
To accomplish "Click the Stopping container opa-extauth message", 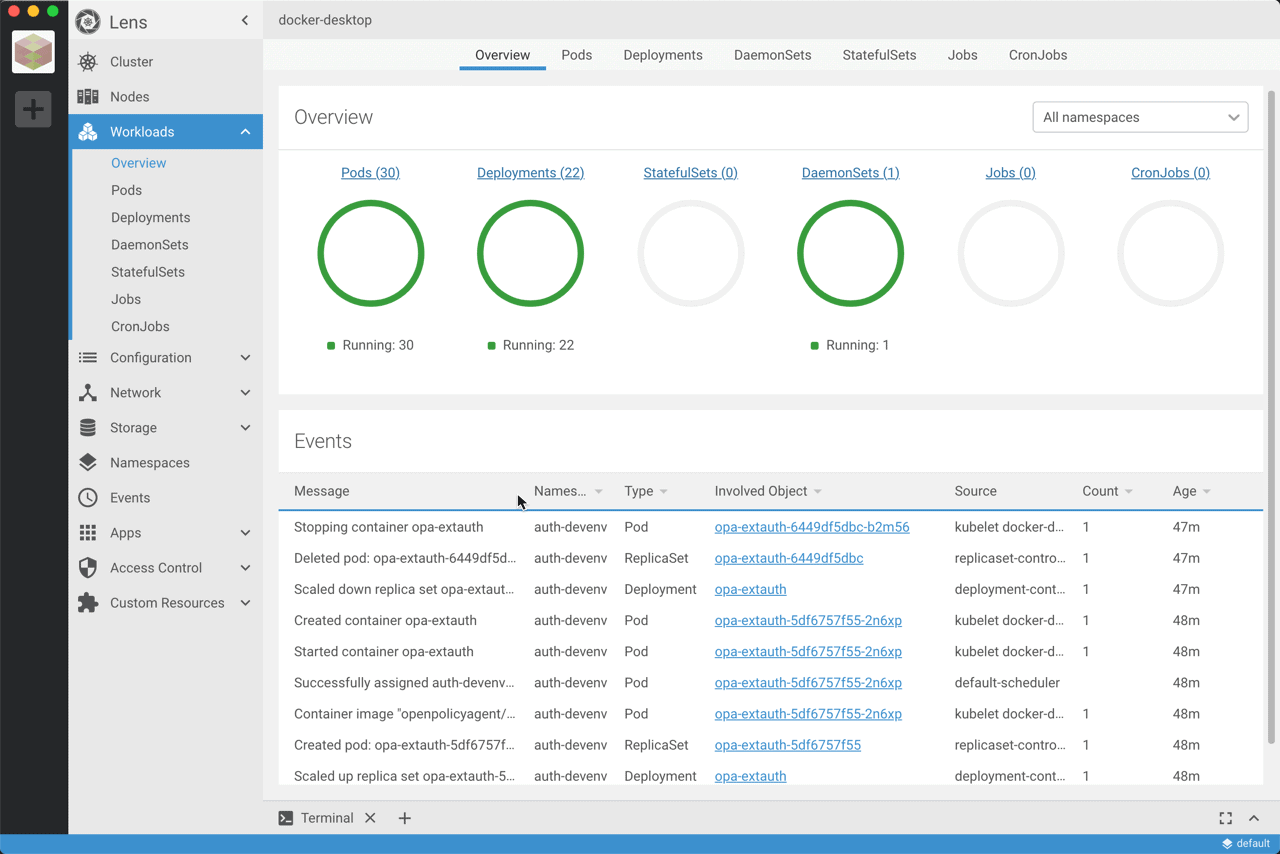I will pyautogui.click(x=388, y=527).
